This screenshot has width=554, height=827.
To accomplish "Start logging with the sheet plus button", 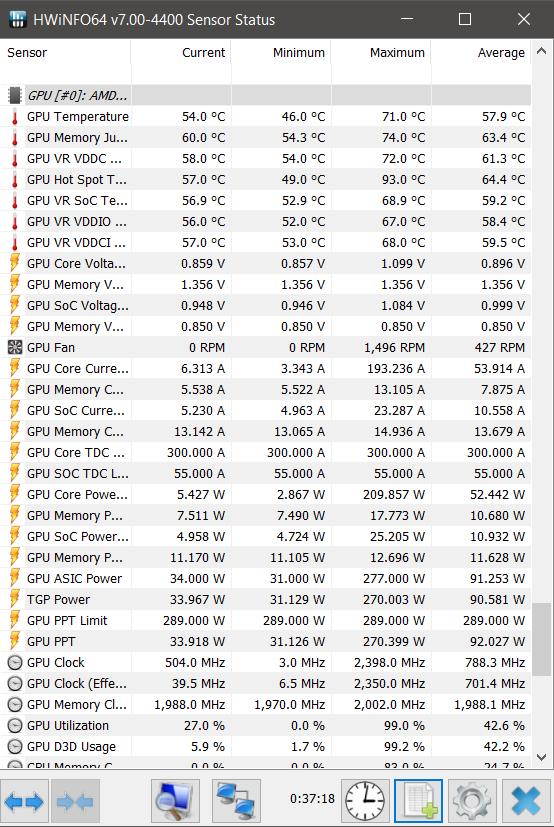I will pos(418,802).
